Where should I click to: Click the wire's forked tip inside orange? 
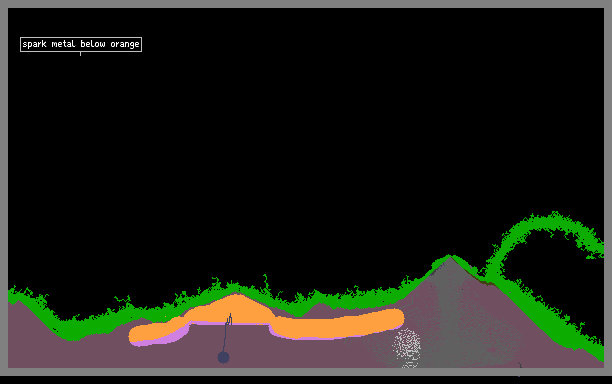point(230,319)
